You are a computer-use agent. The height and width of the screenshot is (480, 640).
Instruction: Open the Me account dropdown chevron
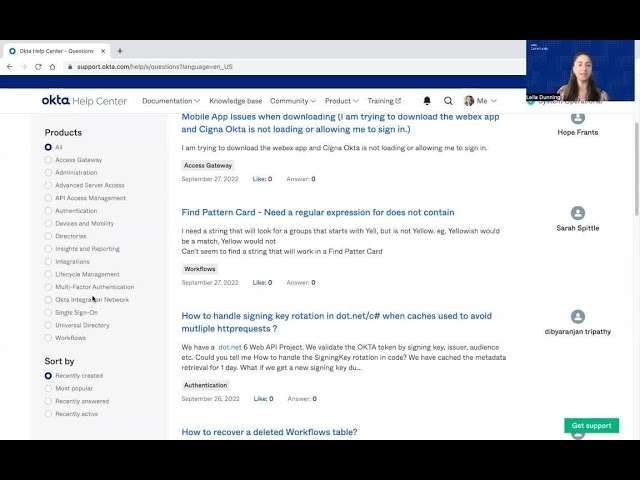pos(493,101)
